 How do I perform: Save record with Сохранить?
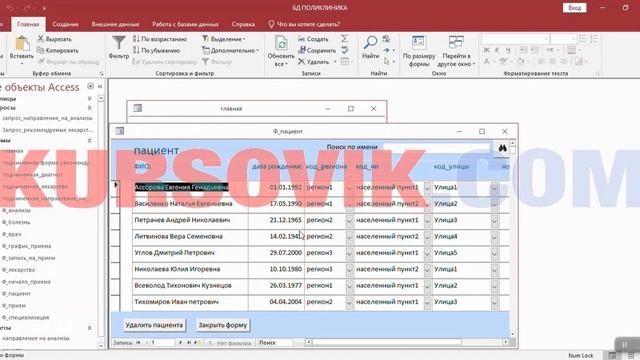[x=317, y=50]
